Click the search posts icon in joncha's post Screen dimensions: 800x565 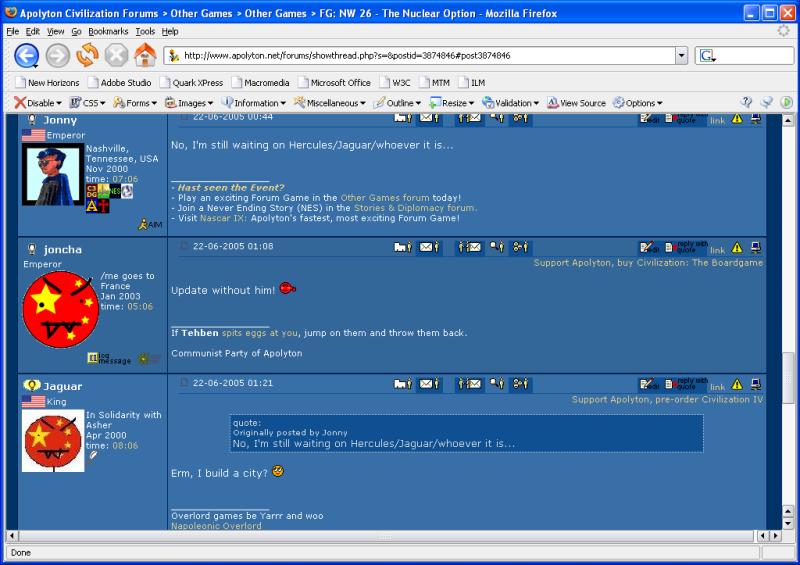point(497,248)
